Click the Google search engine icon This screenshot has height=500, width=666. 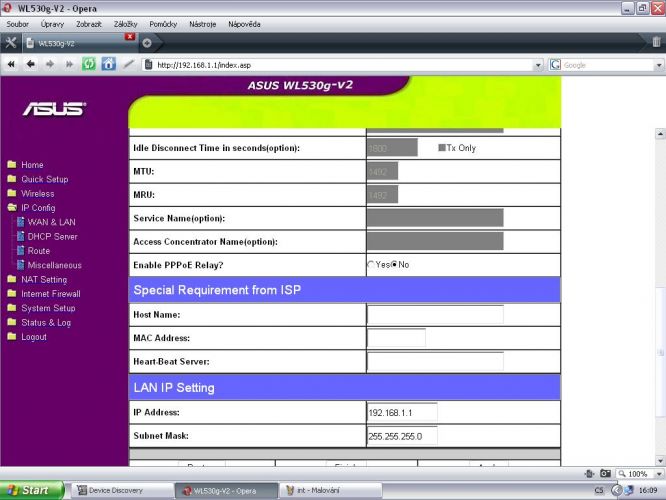pos(555,65)
